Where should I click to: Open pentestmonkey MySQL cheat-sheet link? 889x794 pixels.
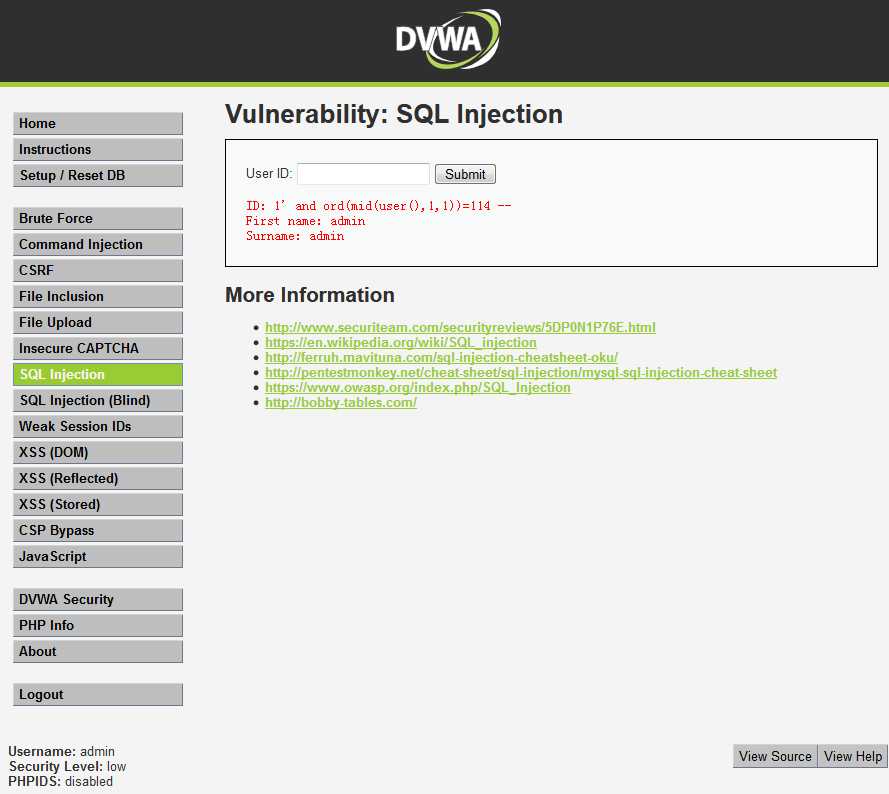[x=521, y=373]
